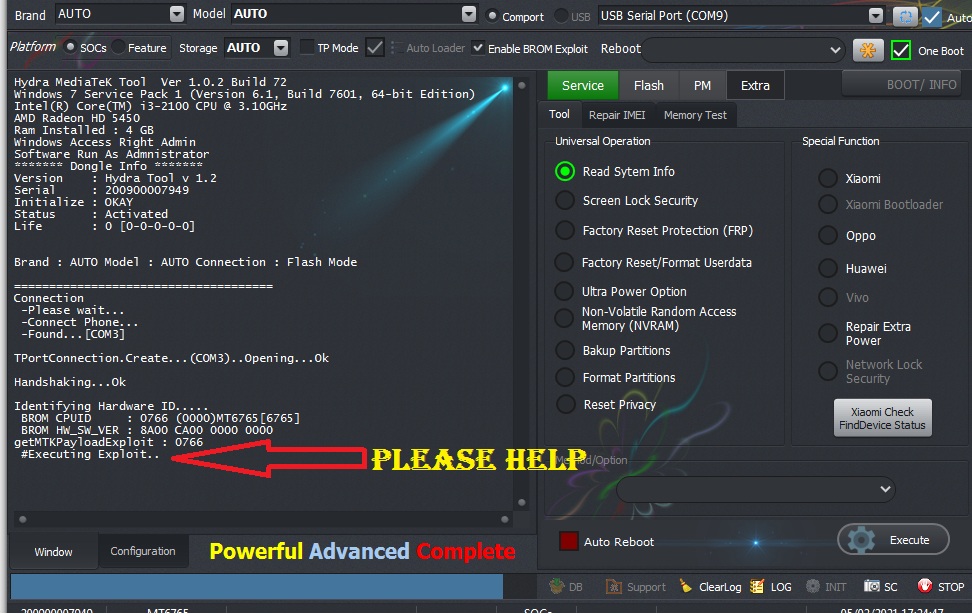This screenshot has height=614, width=972.
Task: Choose the Feature platform option
Action: (118, 47)
